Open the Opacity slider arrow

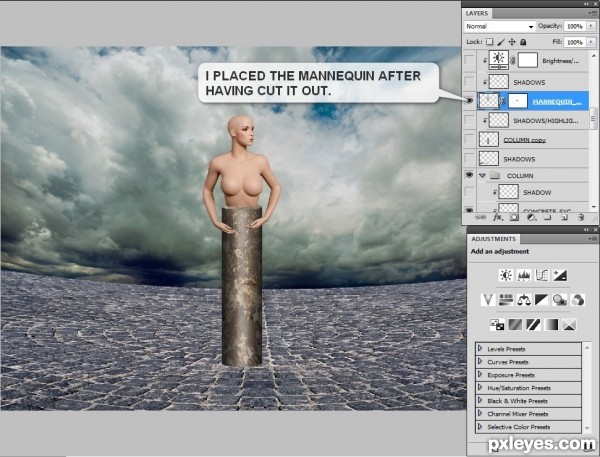[x=592, y=26]
